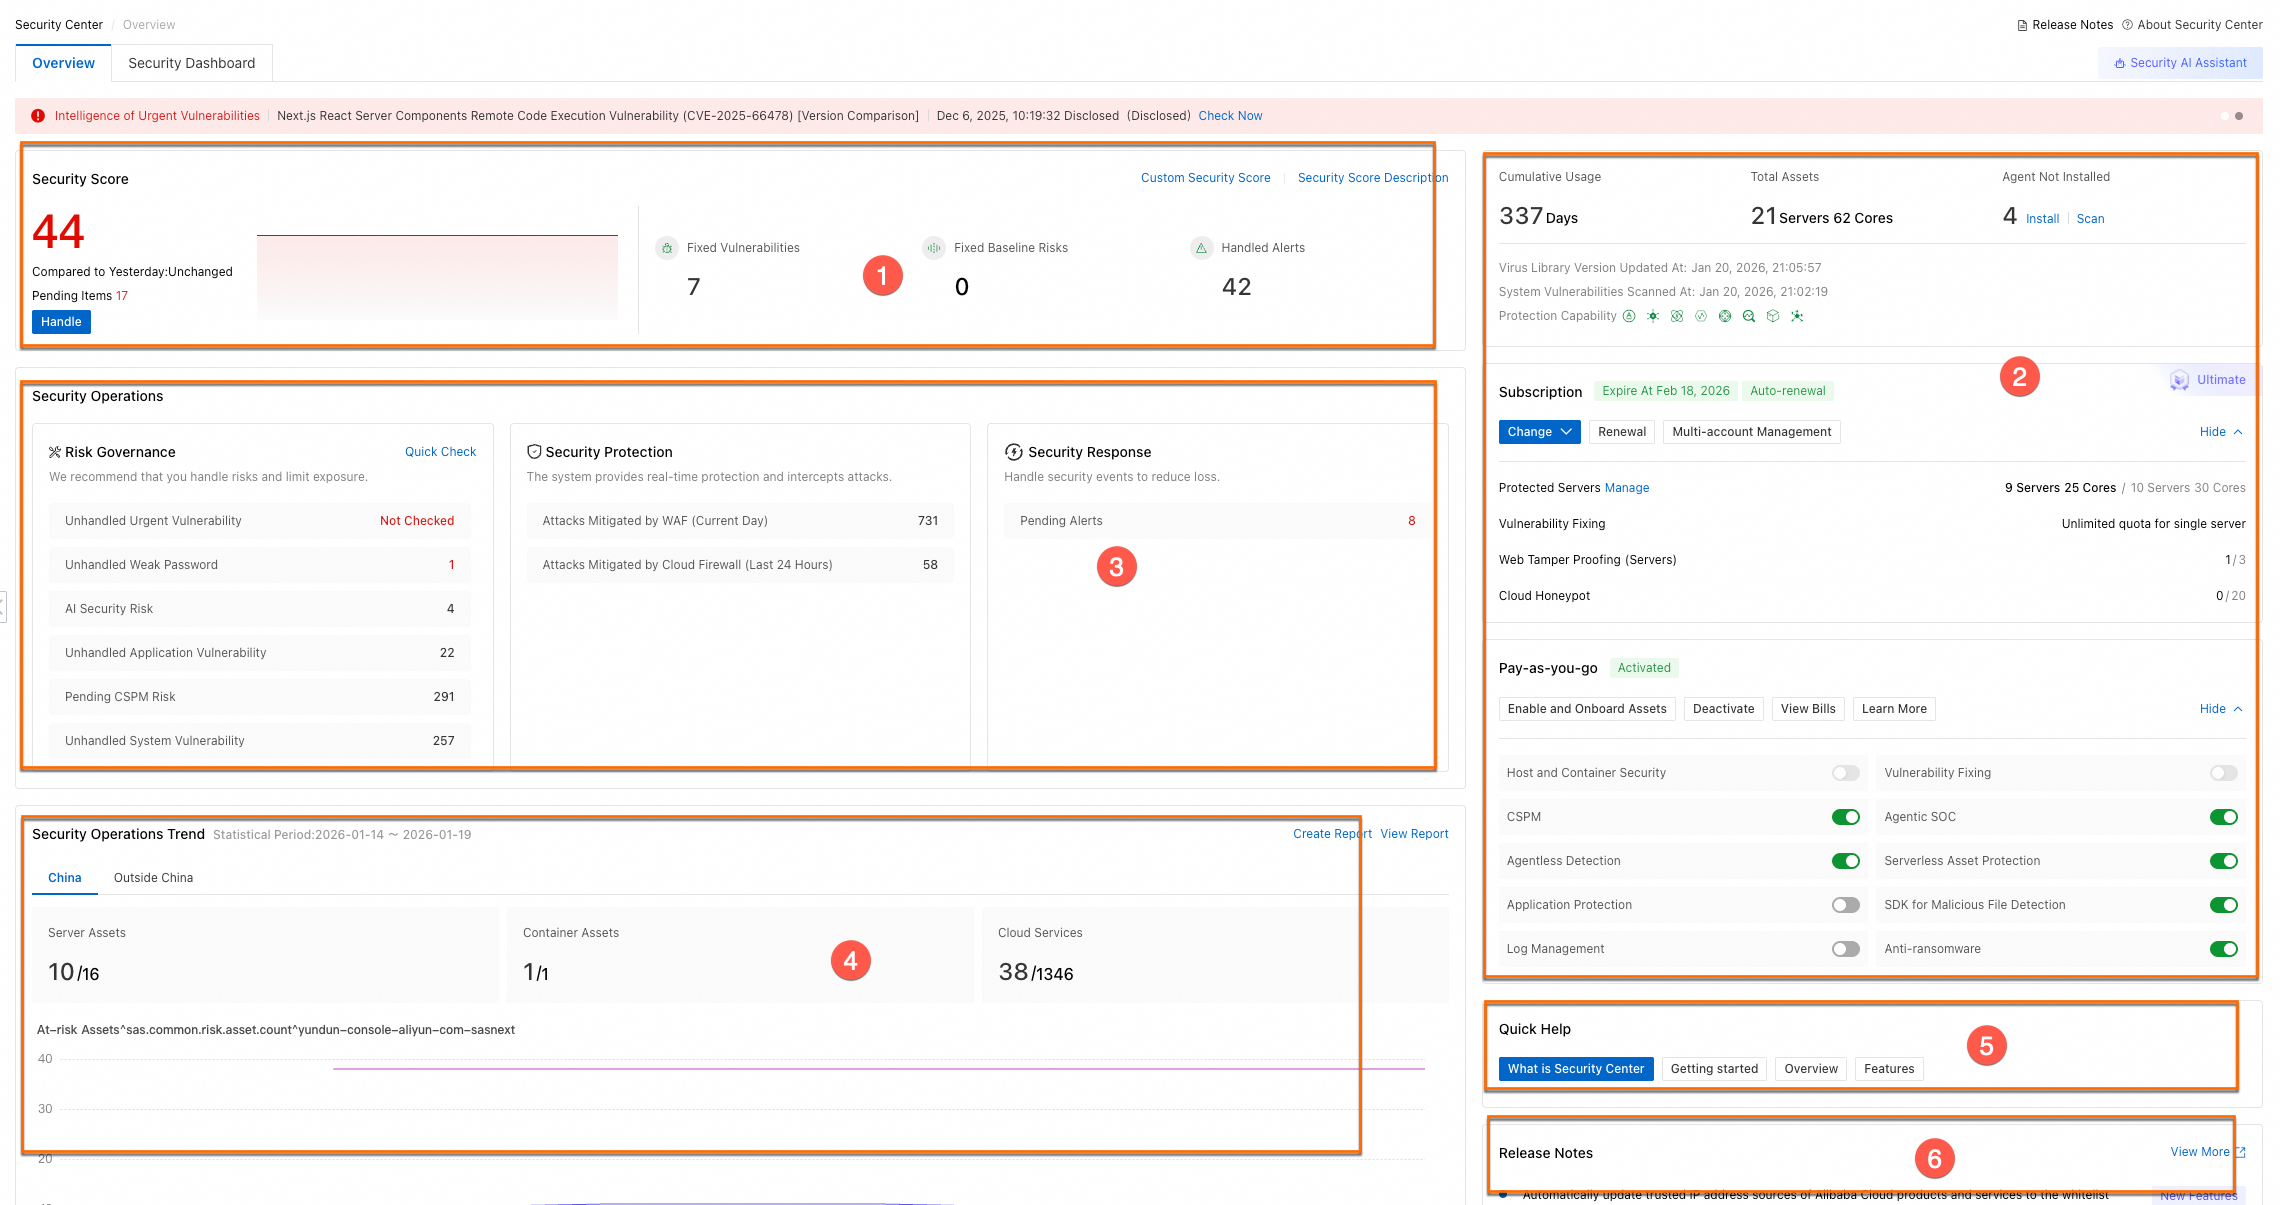The height and width of the screenshot is (1205, 2280).
Task: Click the magnifier Protection Capability icon
Action: point(1749,316)
